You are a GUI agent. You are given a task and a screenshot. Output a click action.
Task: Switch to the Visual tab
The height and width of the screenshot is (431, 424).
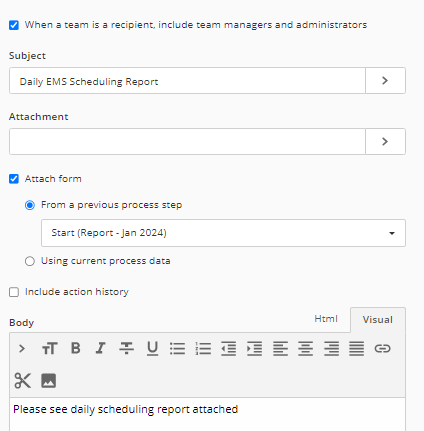click(x=378, y=320)
